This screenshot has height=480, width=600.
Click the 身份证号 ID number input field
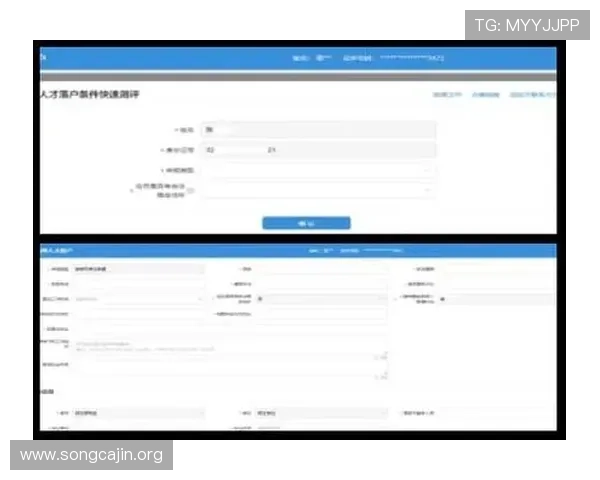pyautogui.click(x=318, y=150)
